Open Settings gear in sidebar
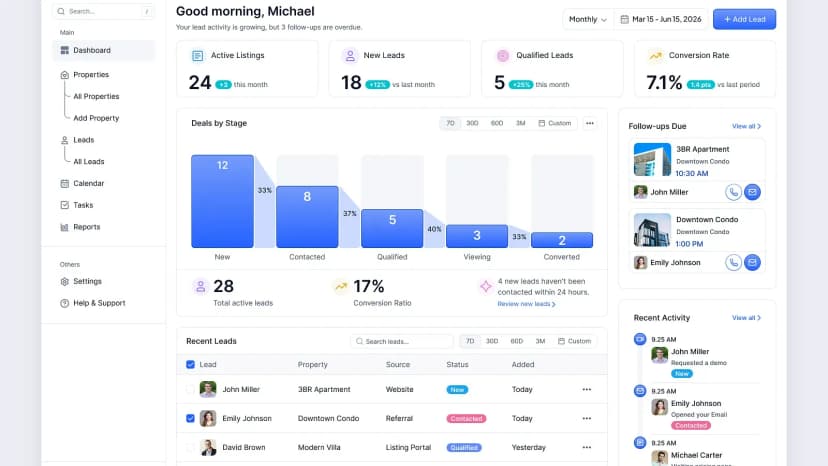 [x=64, y=282]
